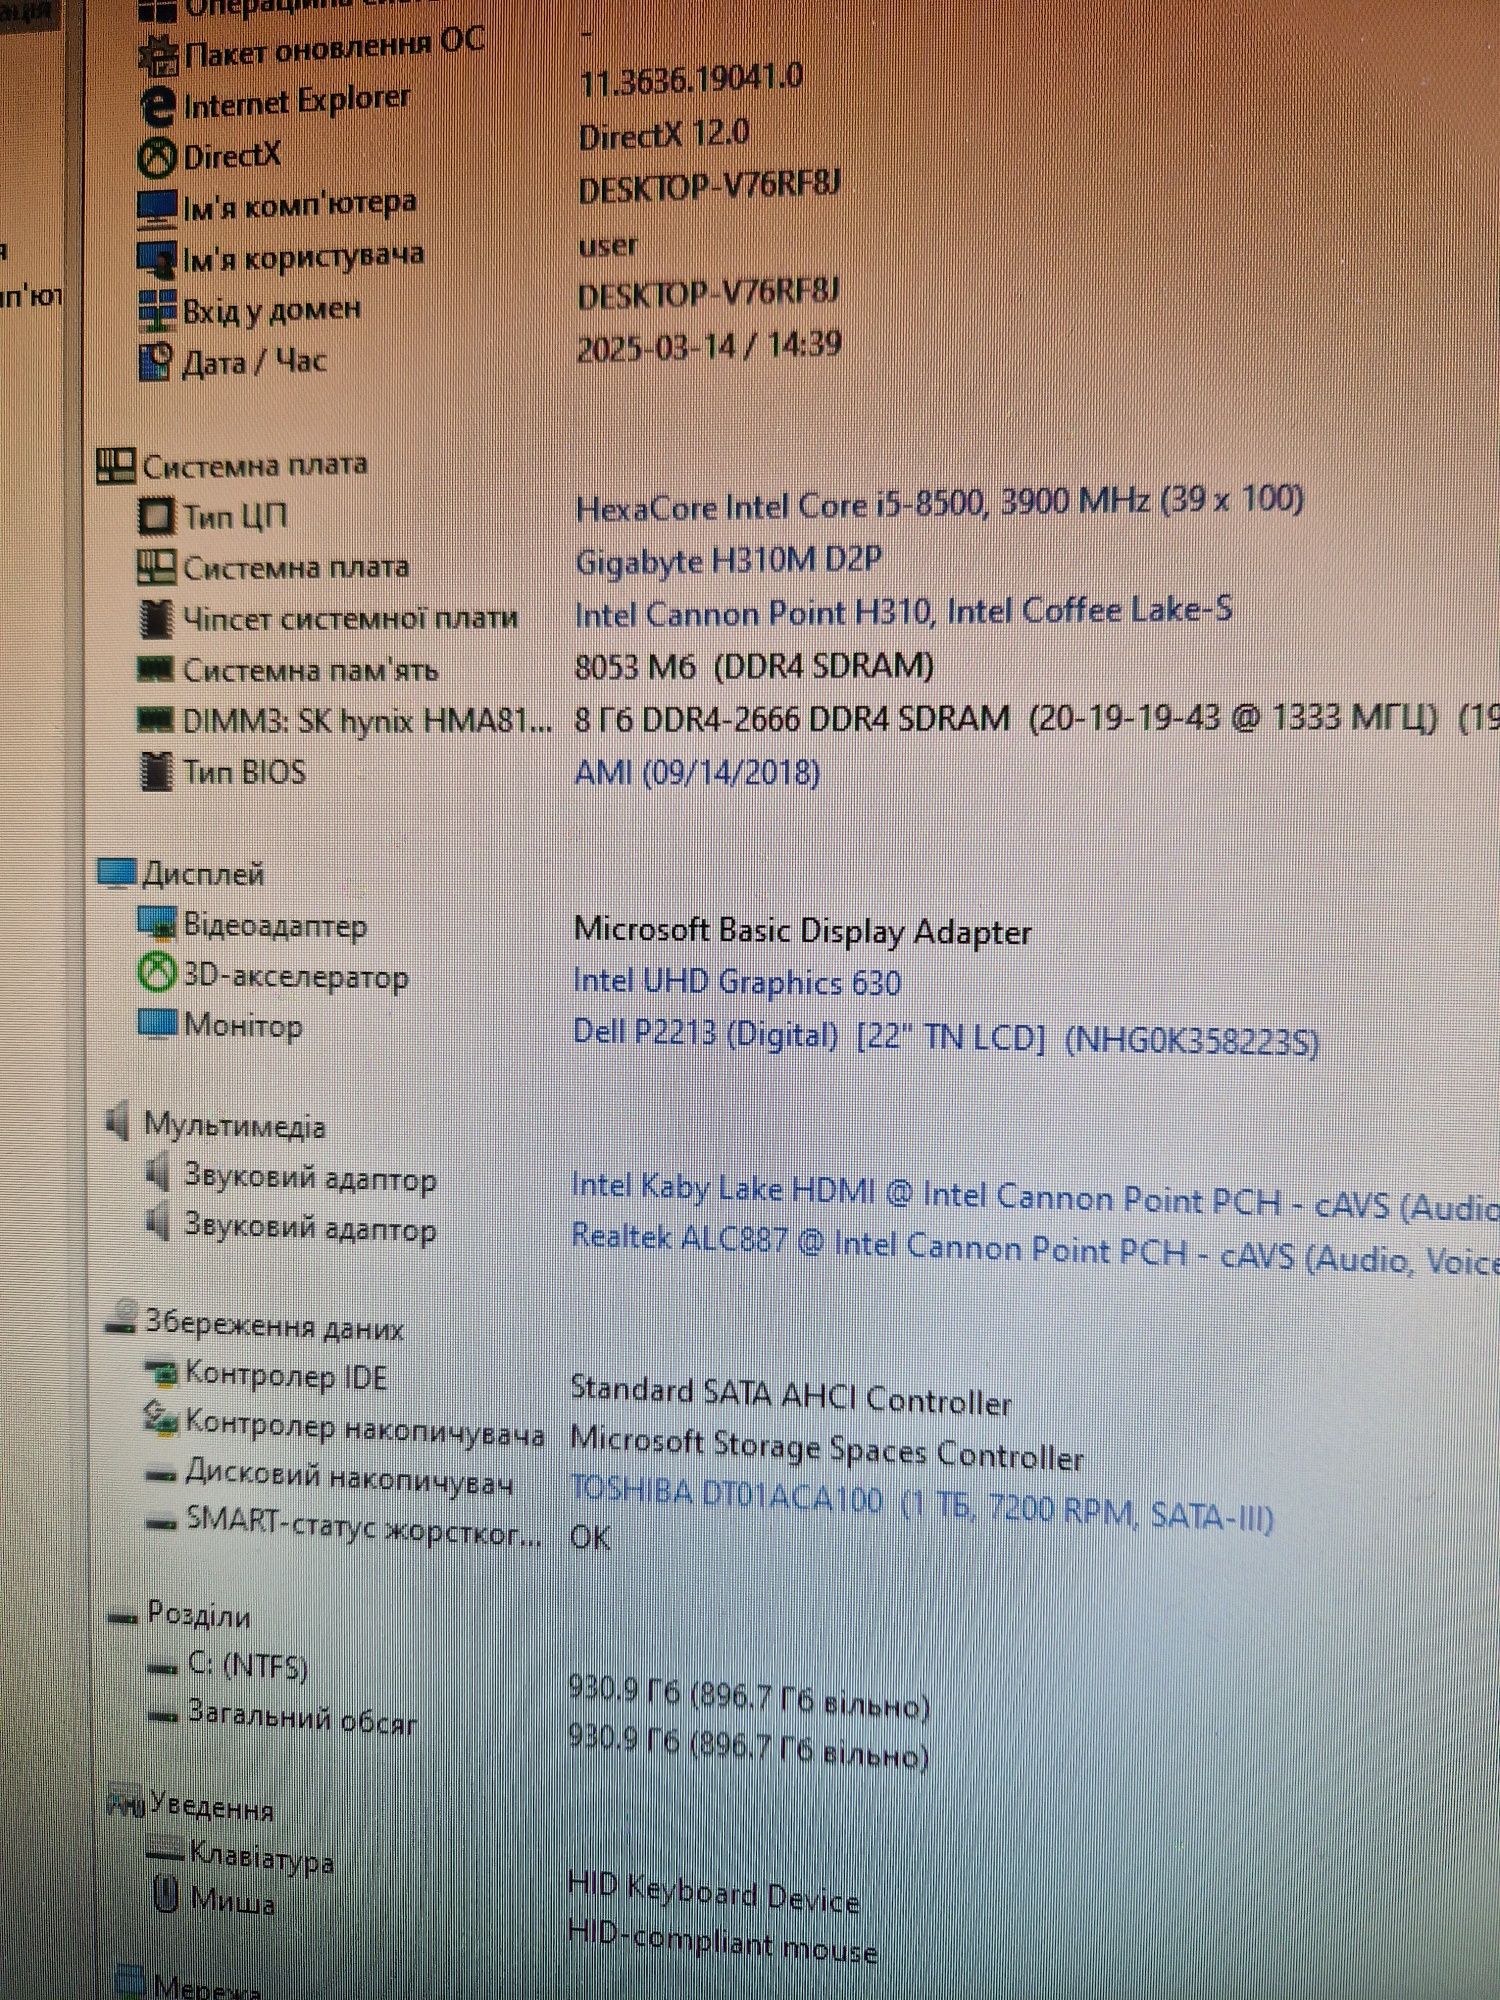Image resolution: width=1500 pixels, height=2000 pixels.
Task: Open the HexaCore Intel Core i5-8500 link
Action: click(939, 504)
